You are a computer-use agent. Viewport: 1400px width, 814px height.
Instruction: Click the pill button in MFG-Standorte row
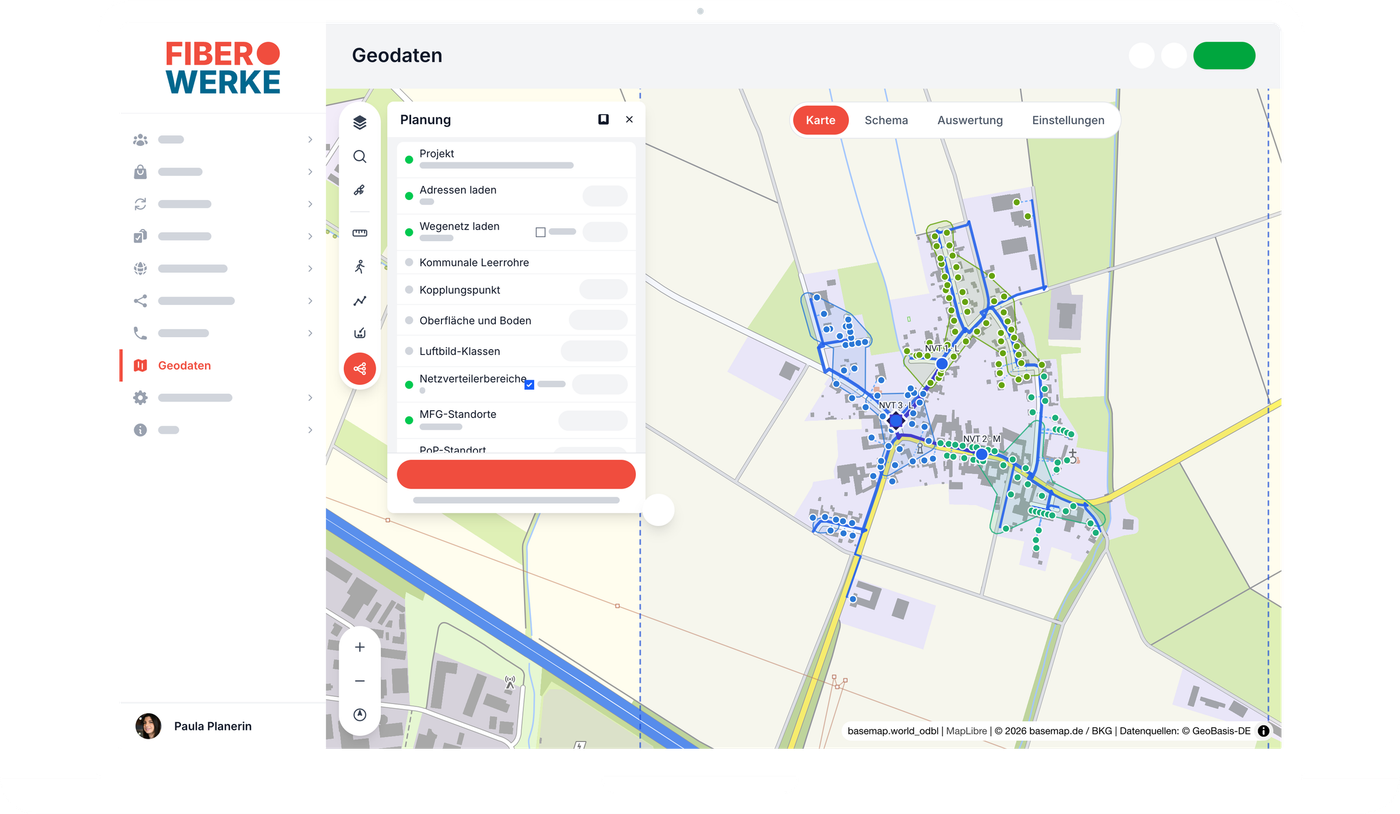click(x=593, y=421)
